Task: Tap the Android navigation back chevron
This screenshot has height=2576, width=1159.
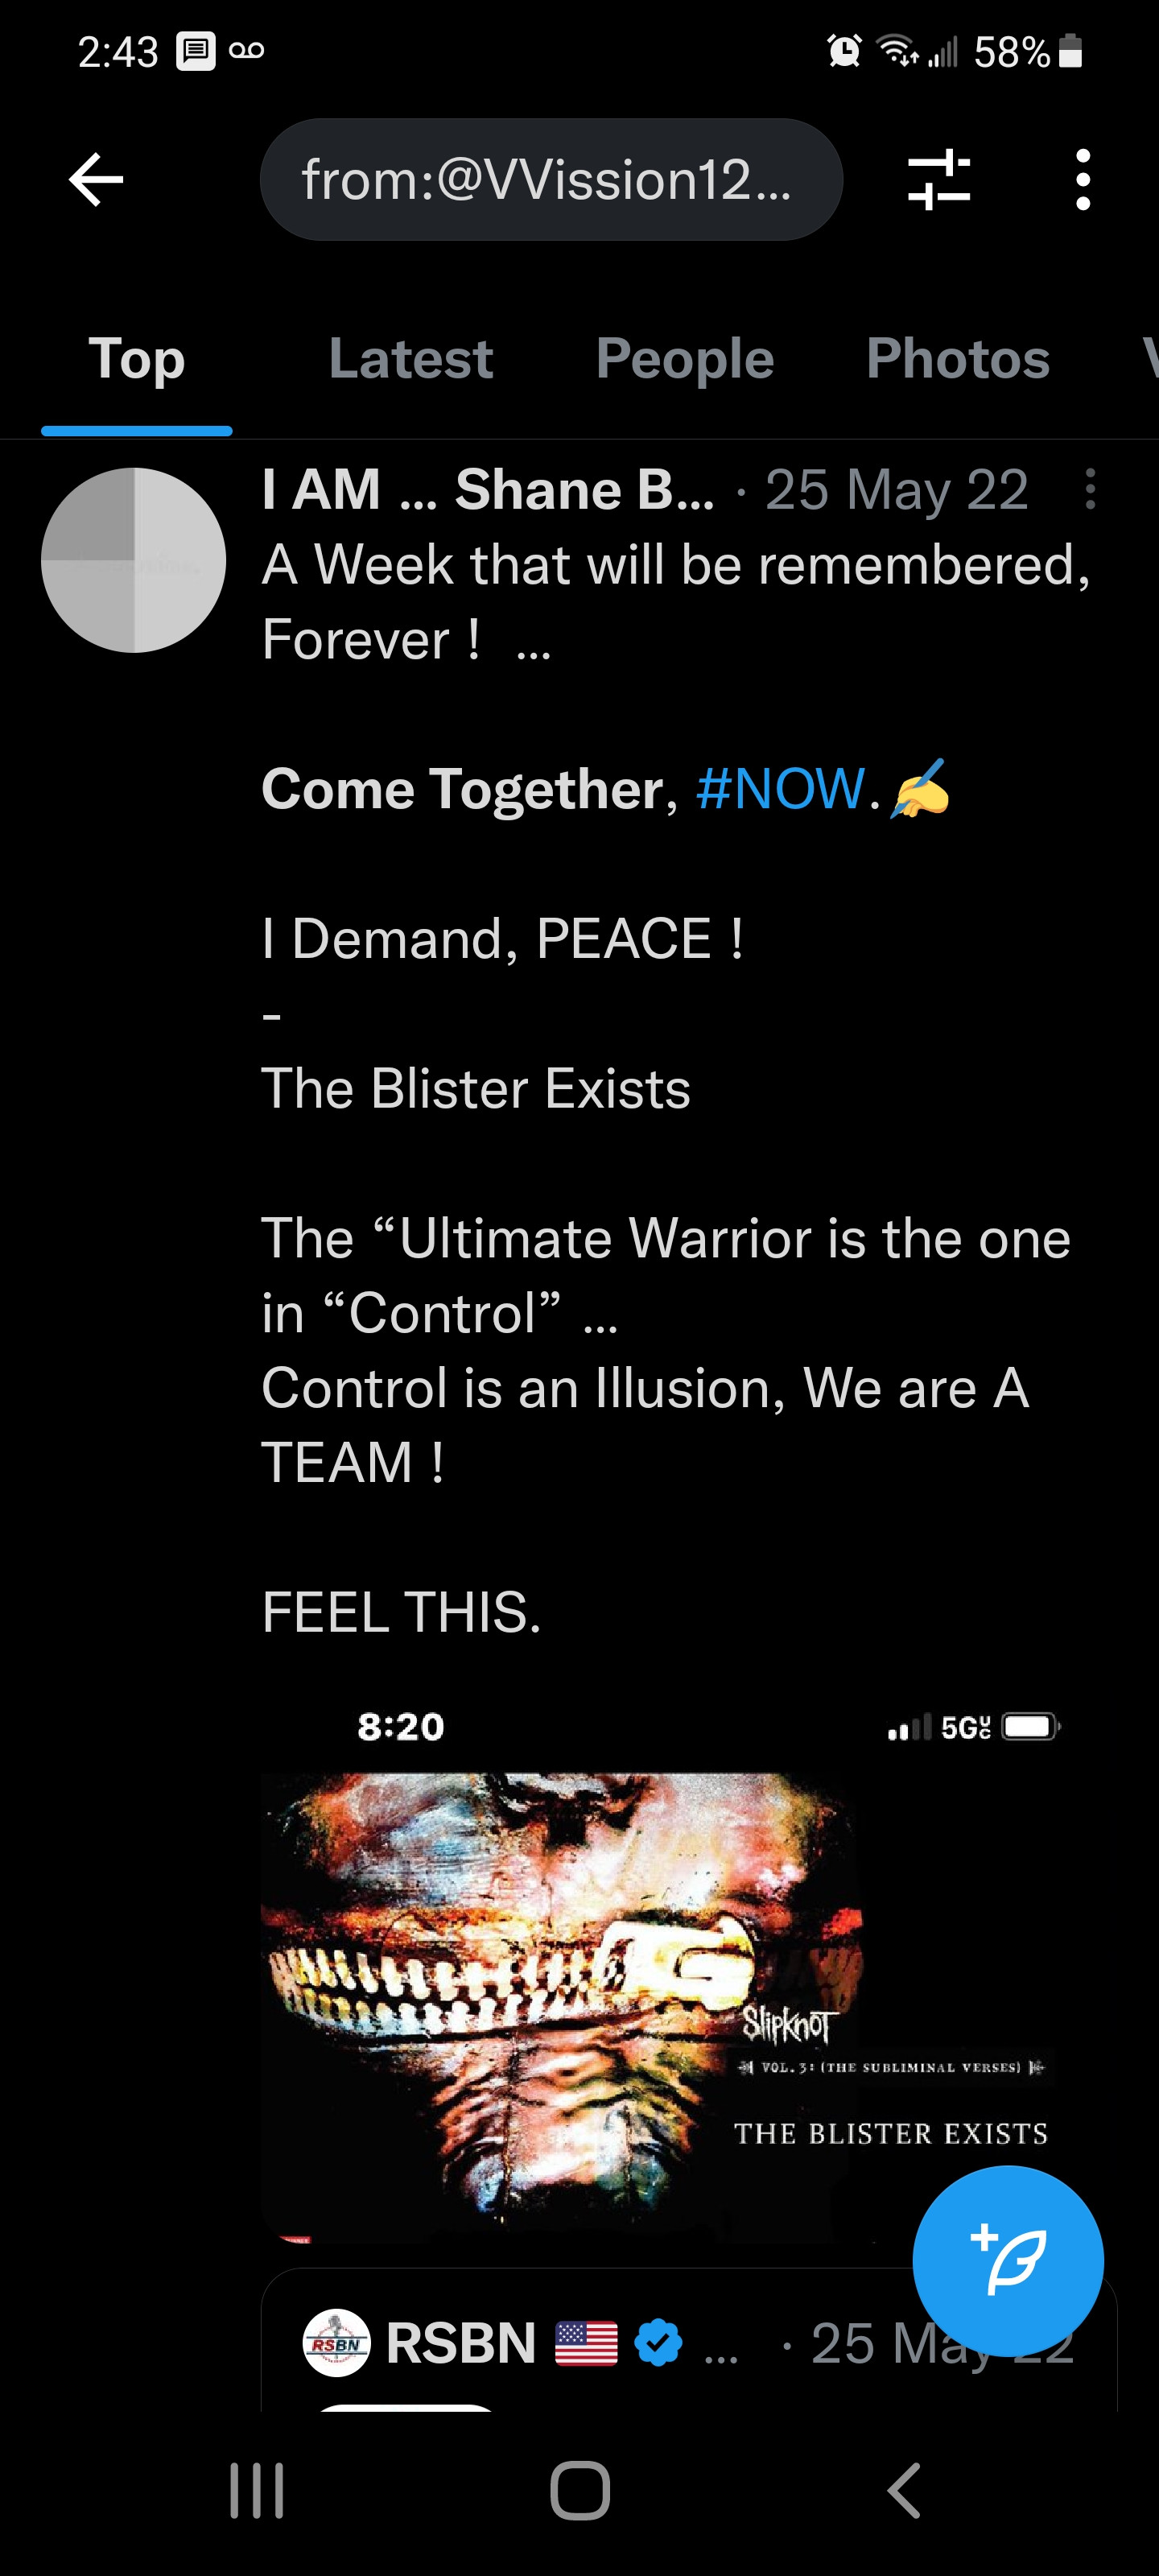Action: (903, 2490)
